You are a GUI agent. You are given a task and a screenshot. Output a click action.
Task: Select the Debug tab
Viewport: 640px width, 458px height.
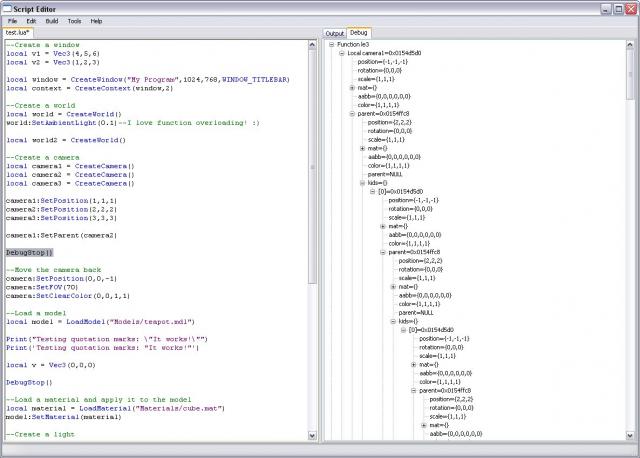(358, 33)
